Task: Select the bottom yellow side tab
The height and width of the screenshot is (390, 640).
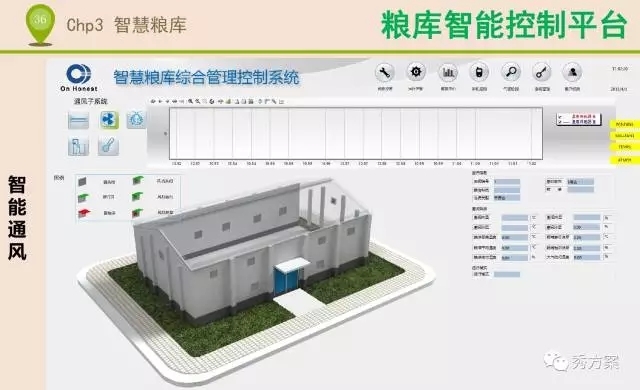Action: point(624,160)
